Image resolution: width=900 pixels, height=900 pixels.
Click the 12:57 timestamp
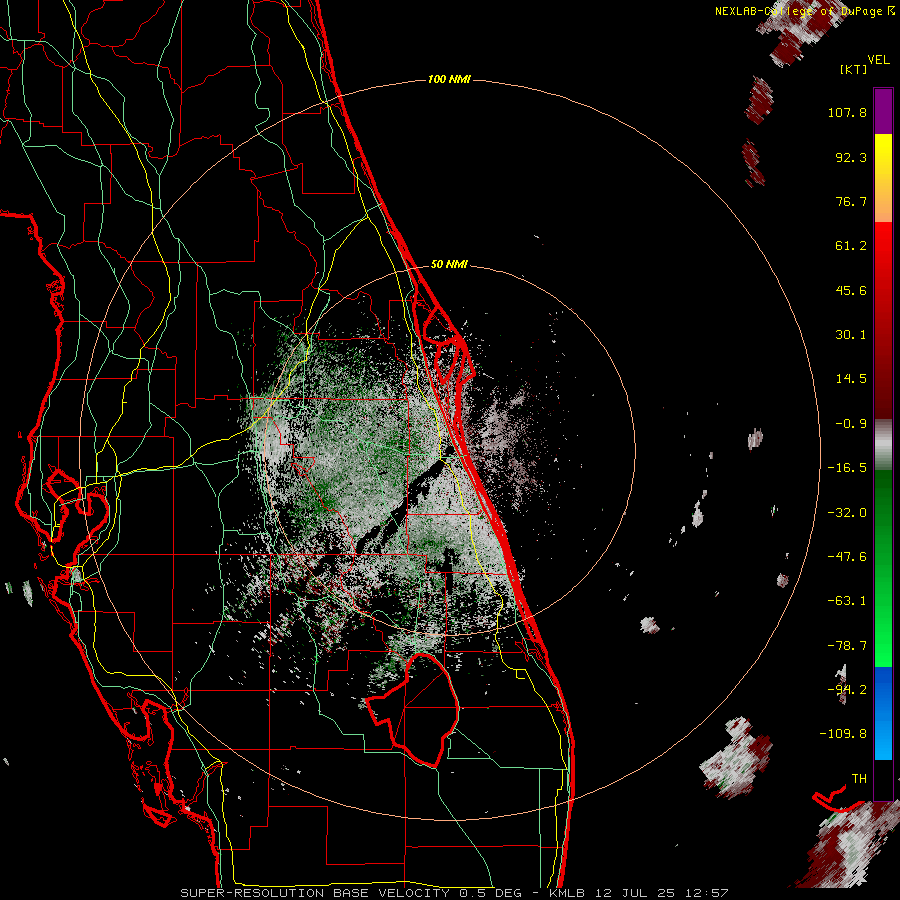pos(707,893)
